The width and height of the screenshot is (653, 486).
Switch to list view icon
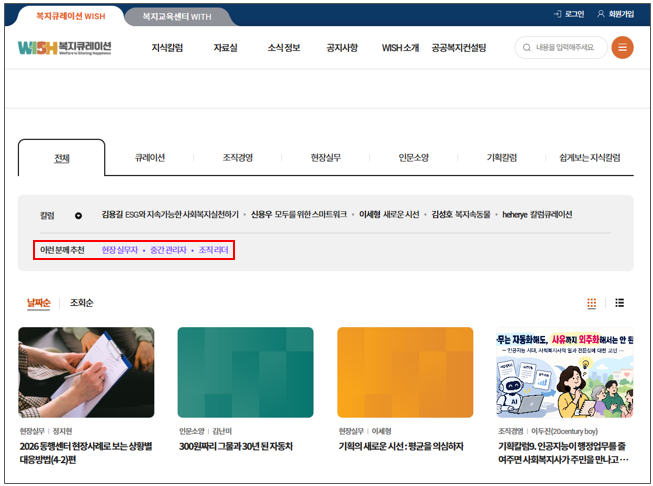point(619,303)
